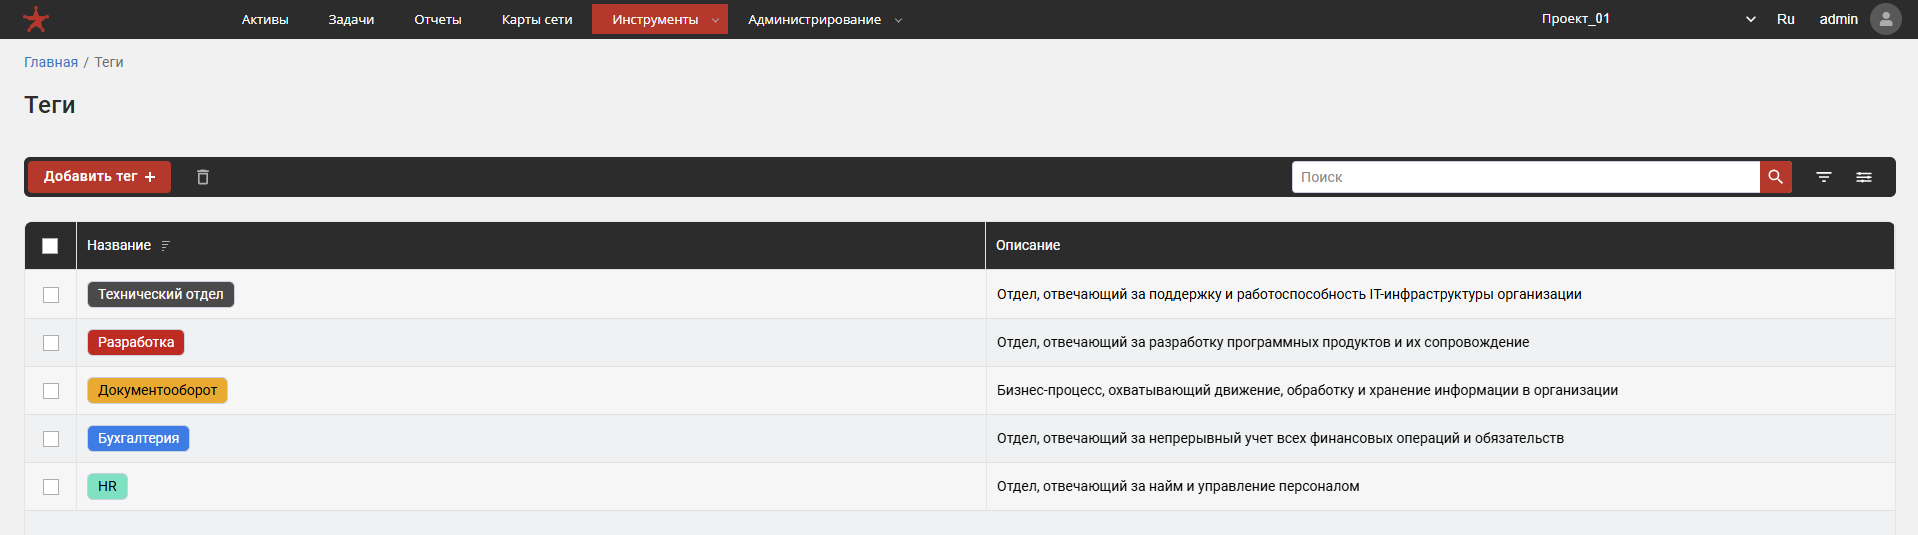Click description 'Отдел, отвечающий за найм и управление персоналом'

tap(1178, 486)
